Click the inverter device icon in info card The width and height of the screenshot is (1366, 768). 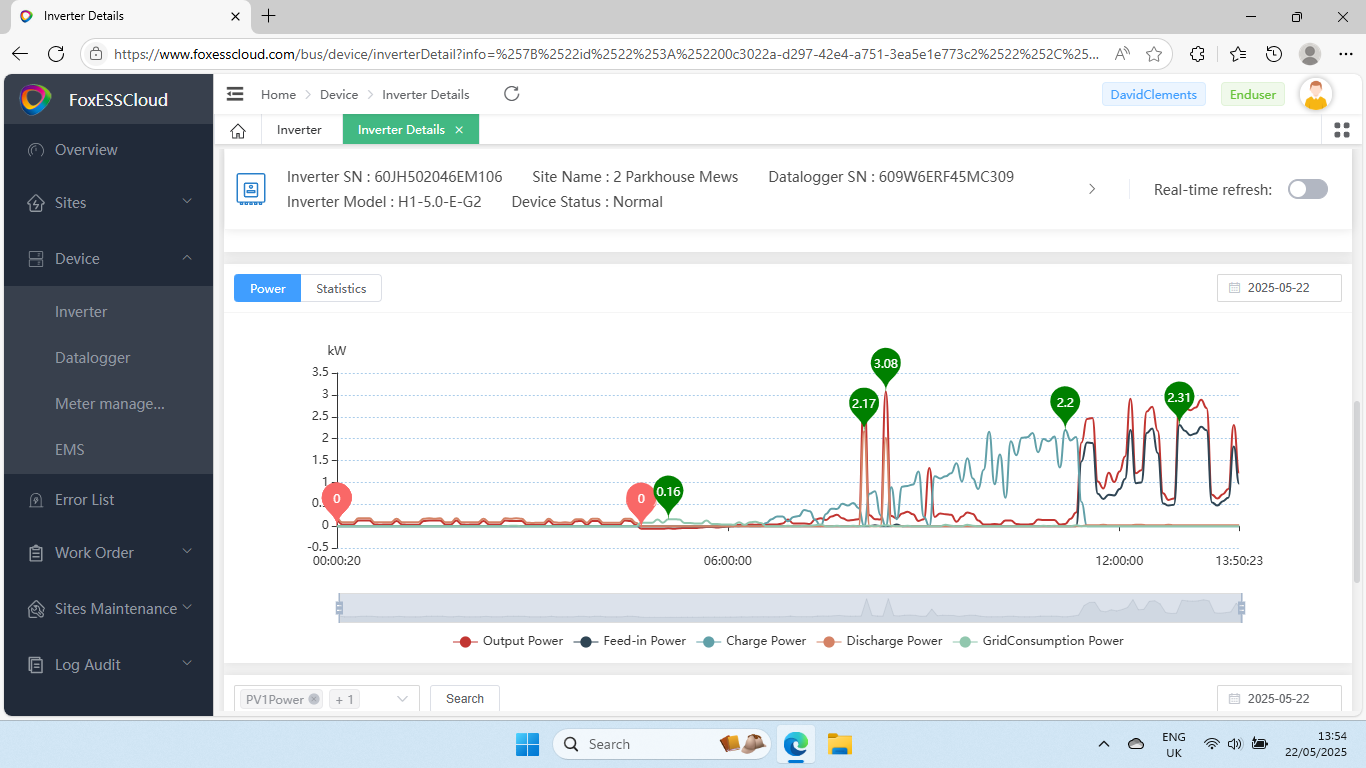[x=250, y=188]
